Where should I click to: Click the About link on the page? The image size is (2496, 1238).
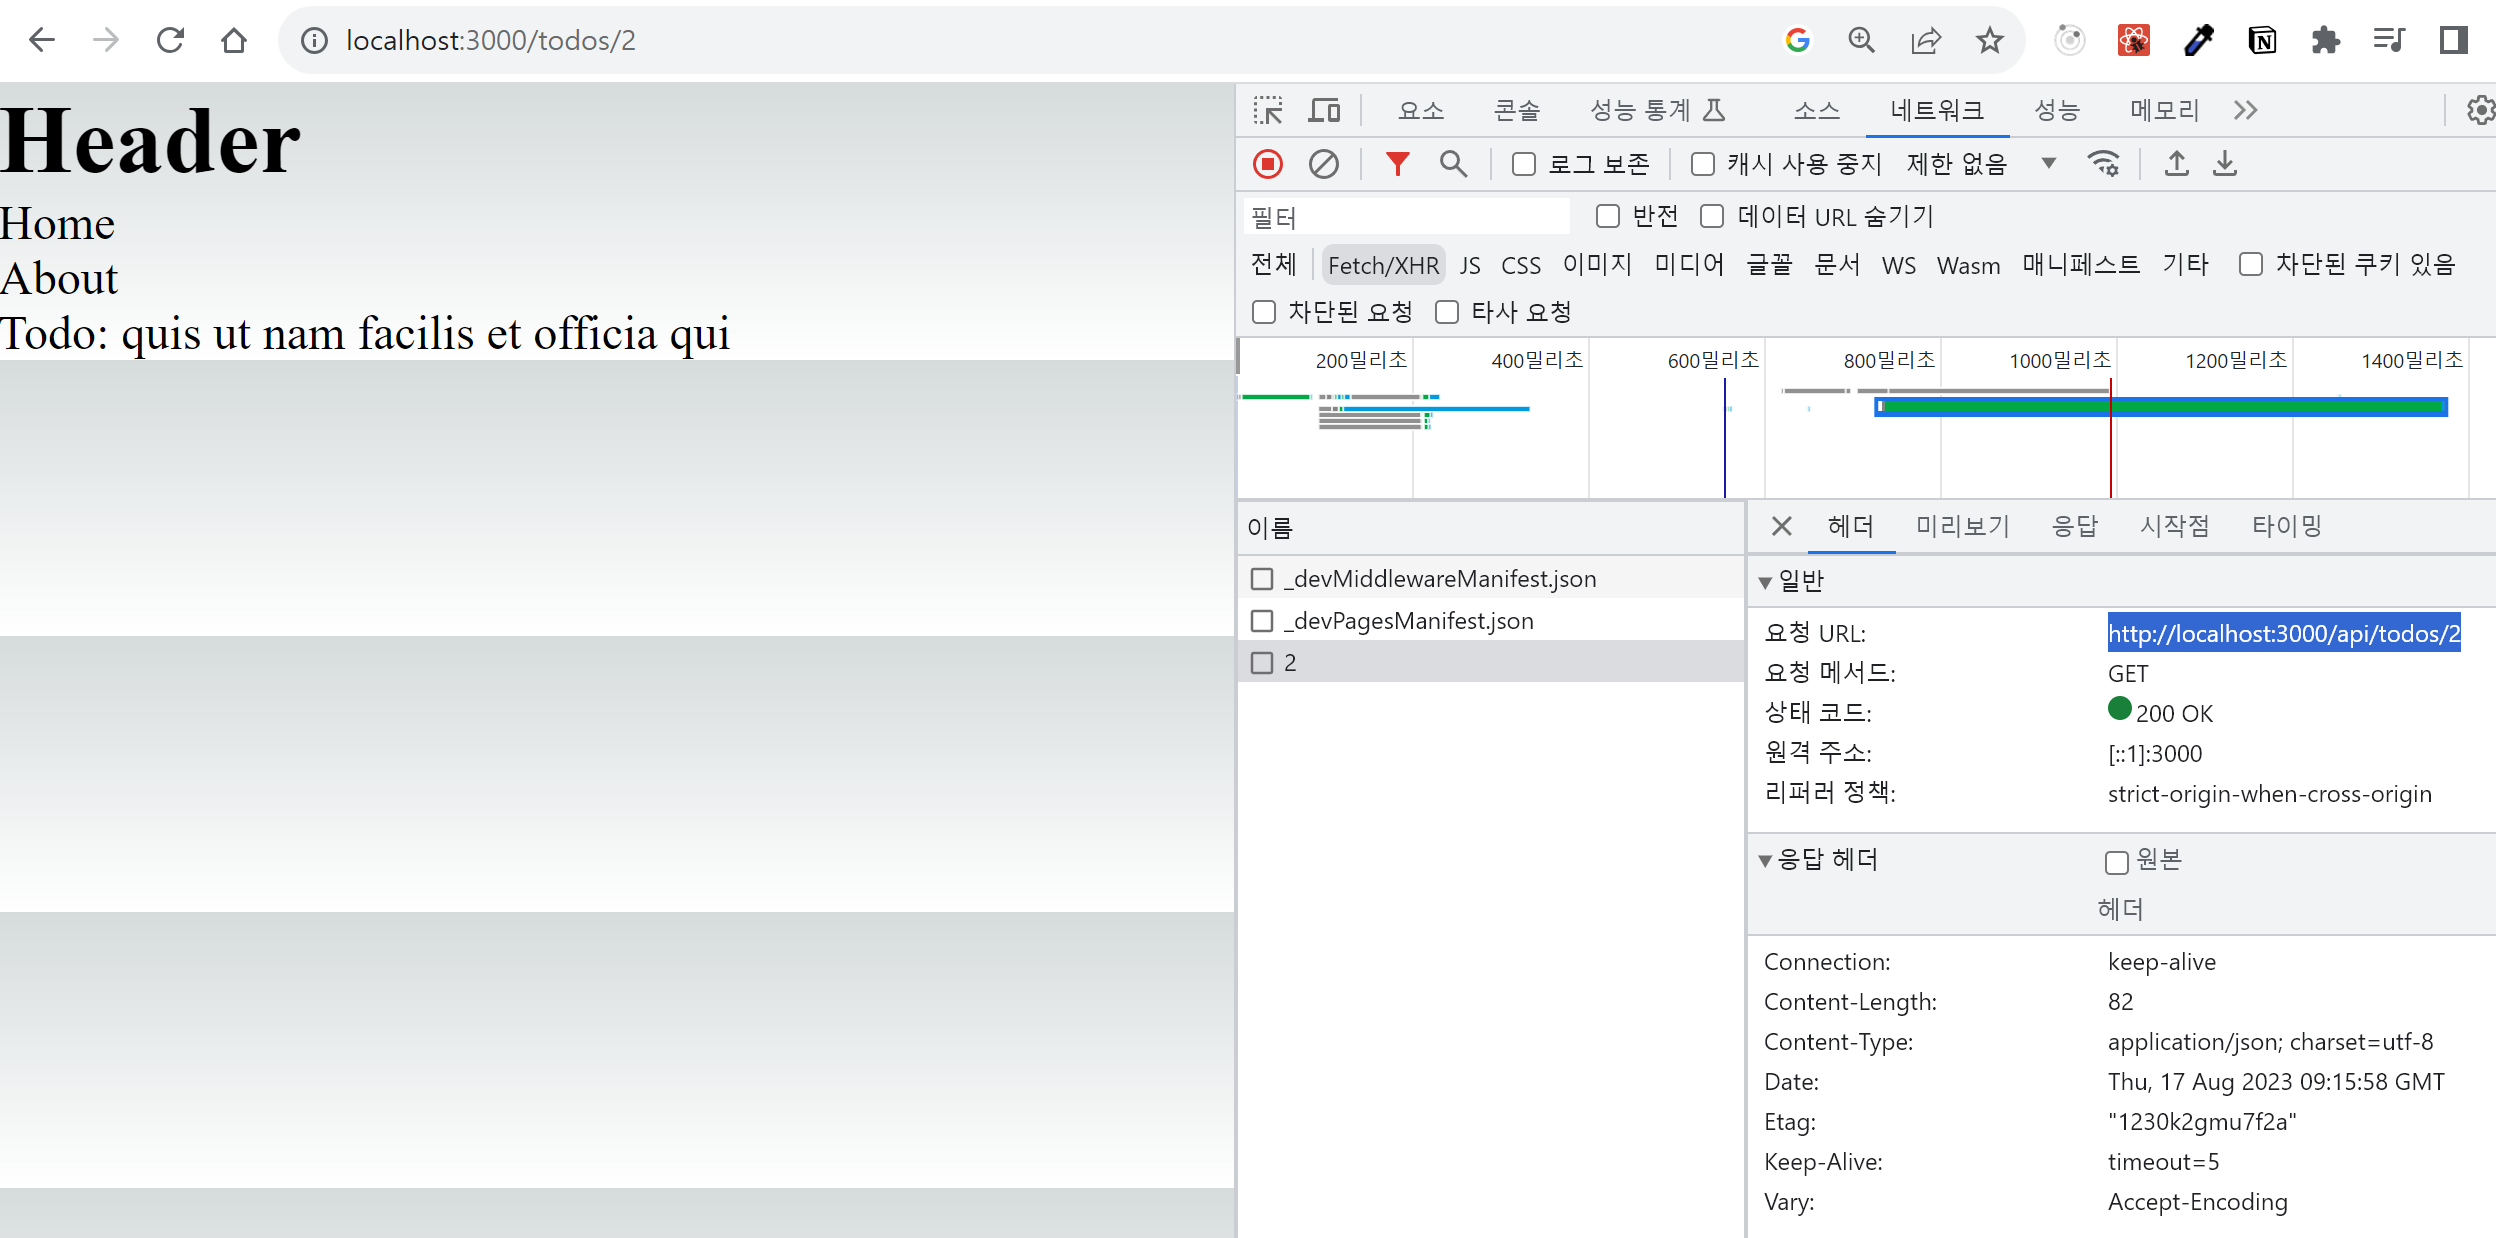click(x=59, y=279)
